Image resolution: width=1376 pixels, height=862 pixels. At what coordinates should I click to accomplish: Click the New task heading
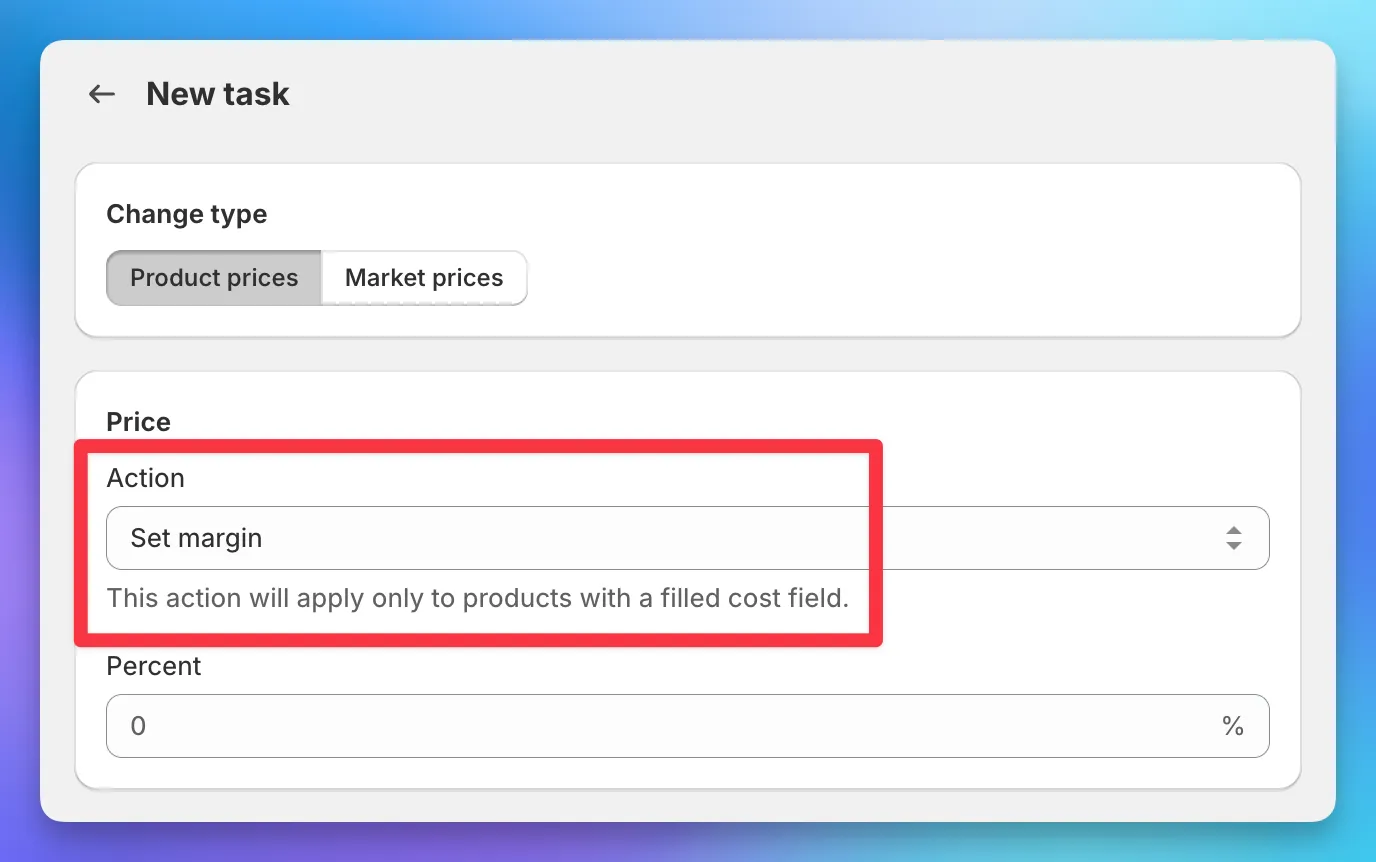pyautogui.click(x=218, y=93)
